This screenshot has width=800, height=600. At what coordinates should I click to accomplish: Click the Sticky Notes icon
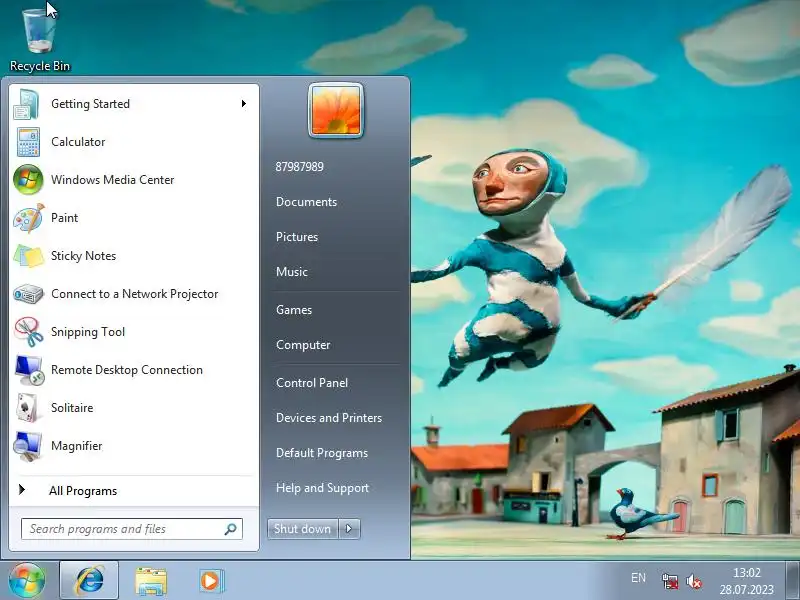[x=29, y=256]
